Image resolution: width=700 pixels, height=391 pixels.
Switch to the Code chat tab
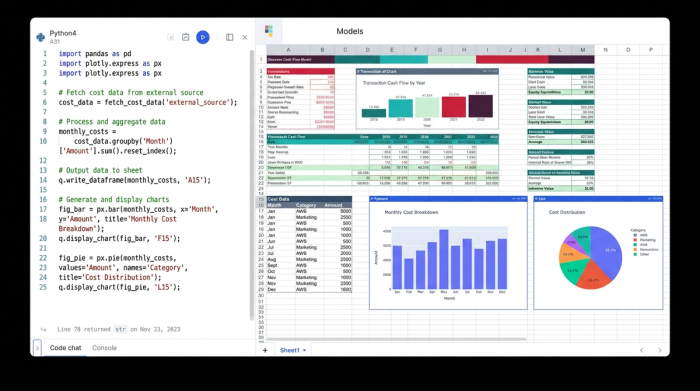click(65, 348)
